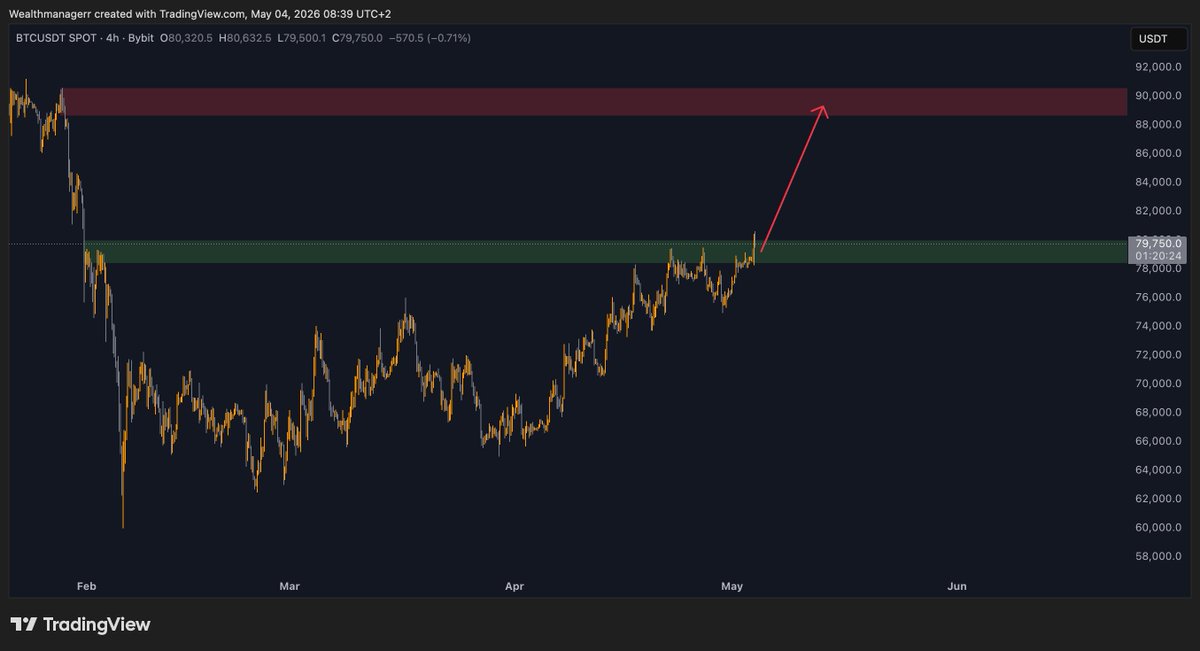
Task: Click the current price label 79,750.0
Action: pos(1157,243)
